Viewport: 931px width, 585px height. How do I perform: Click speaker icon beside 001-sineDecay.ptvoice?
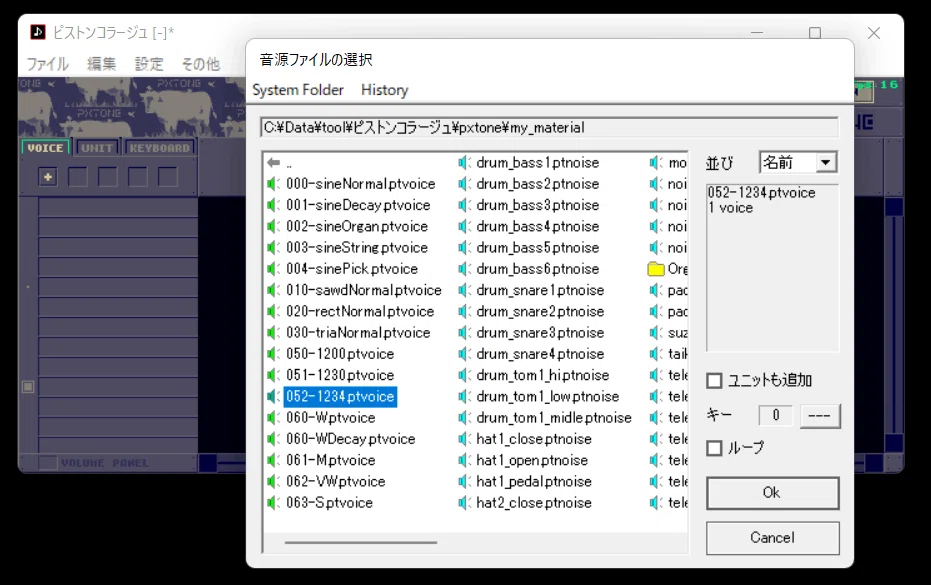273,205
